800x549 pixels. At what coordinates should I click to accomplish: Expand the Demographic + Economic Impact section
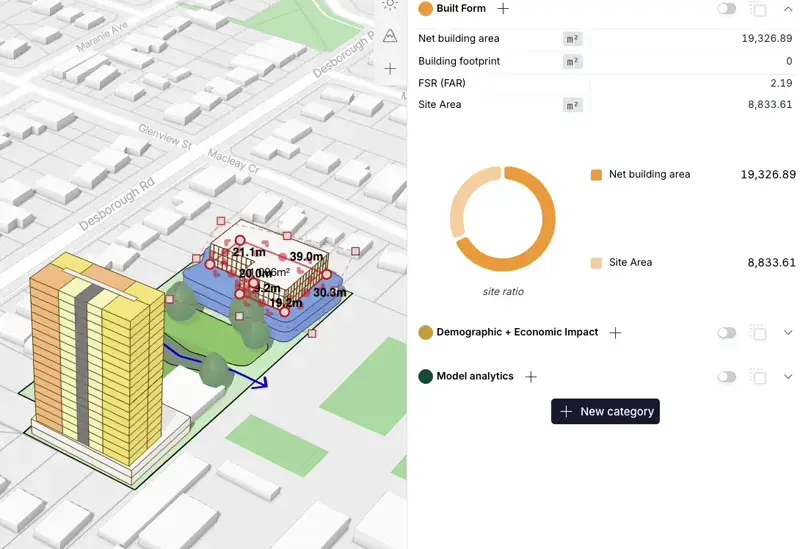(x=788, y=333)
